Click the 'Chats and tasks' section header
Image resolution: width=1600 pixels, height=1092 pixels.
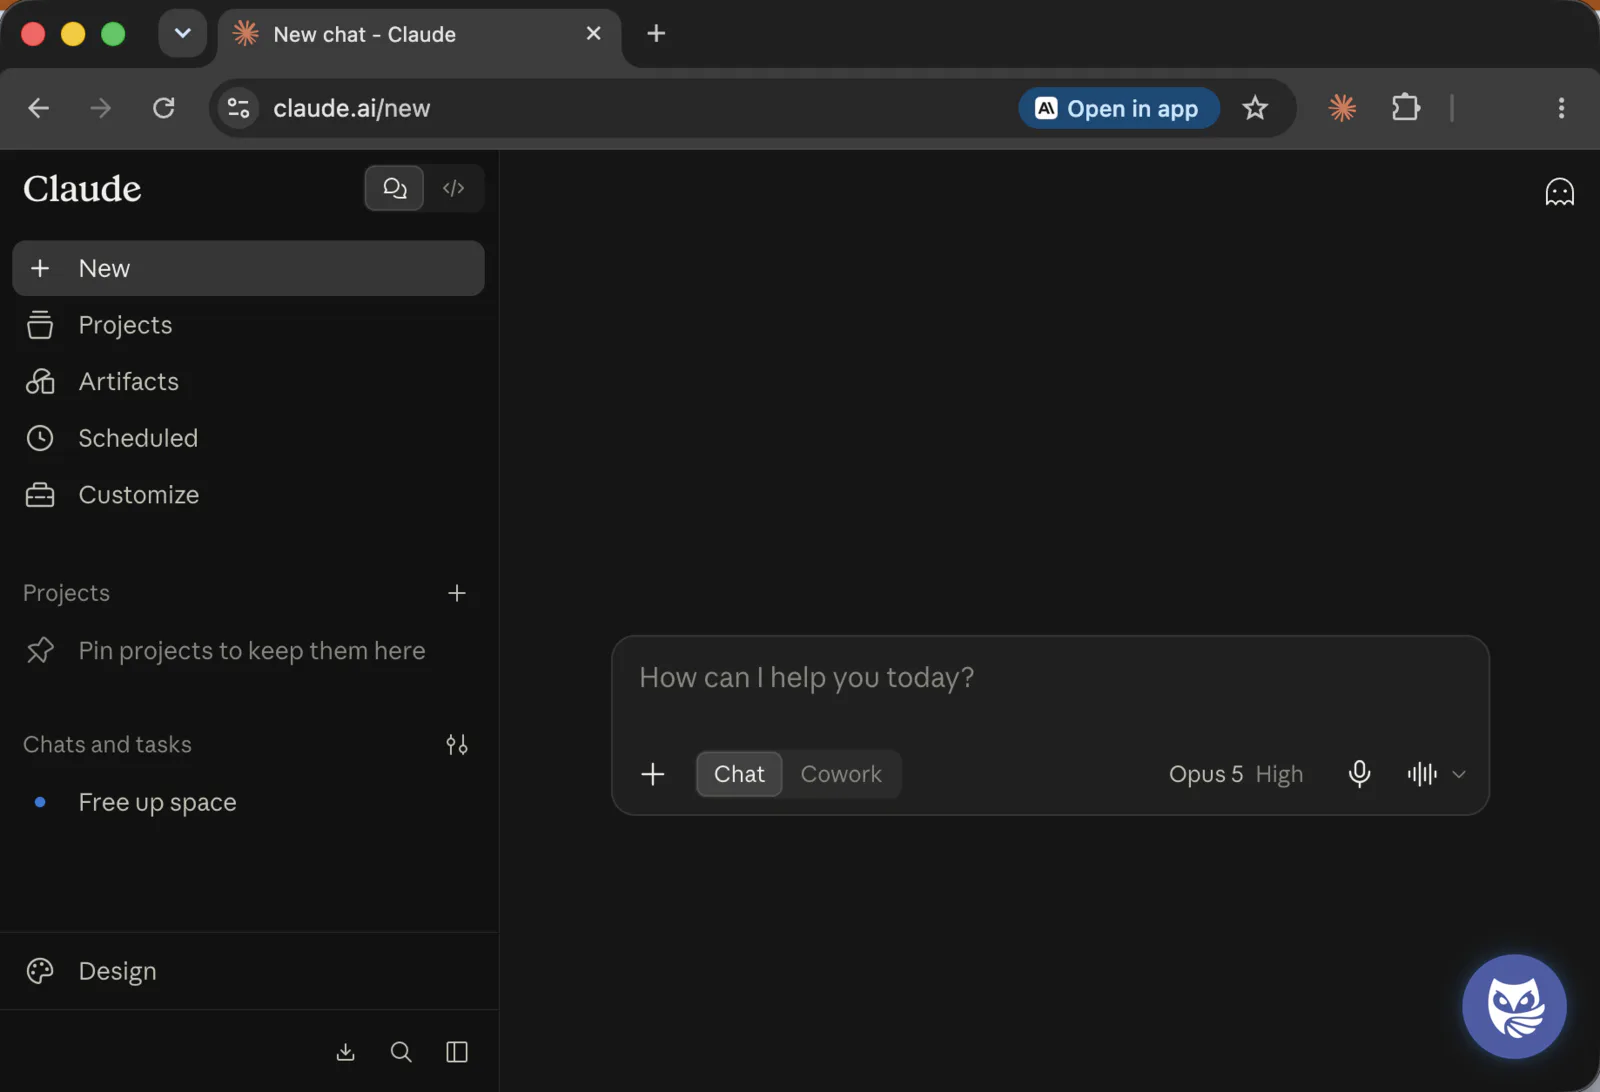(x=107, y=744)
